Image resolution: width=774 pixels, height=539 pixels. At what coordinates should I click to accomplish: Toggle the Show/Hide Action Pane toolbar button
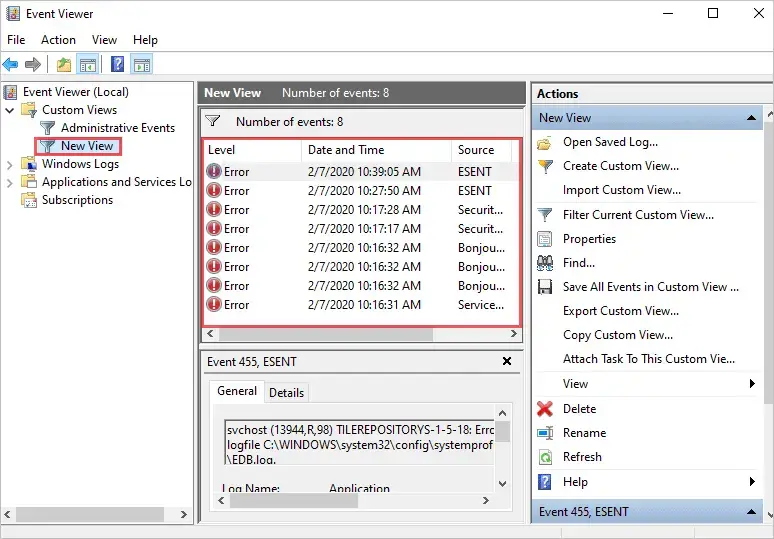point(142,64)
